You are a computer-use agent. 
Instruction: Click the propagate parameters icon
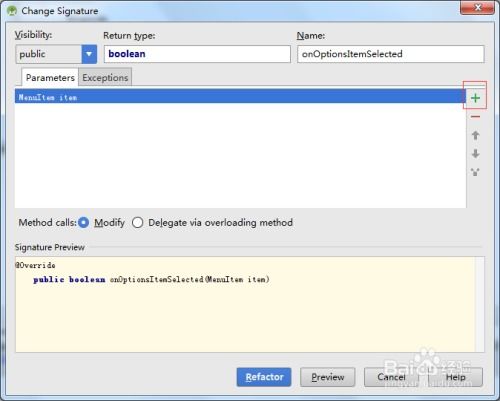tap(475, 172)
